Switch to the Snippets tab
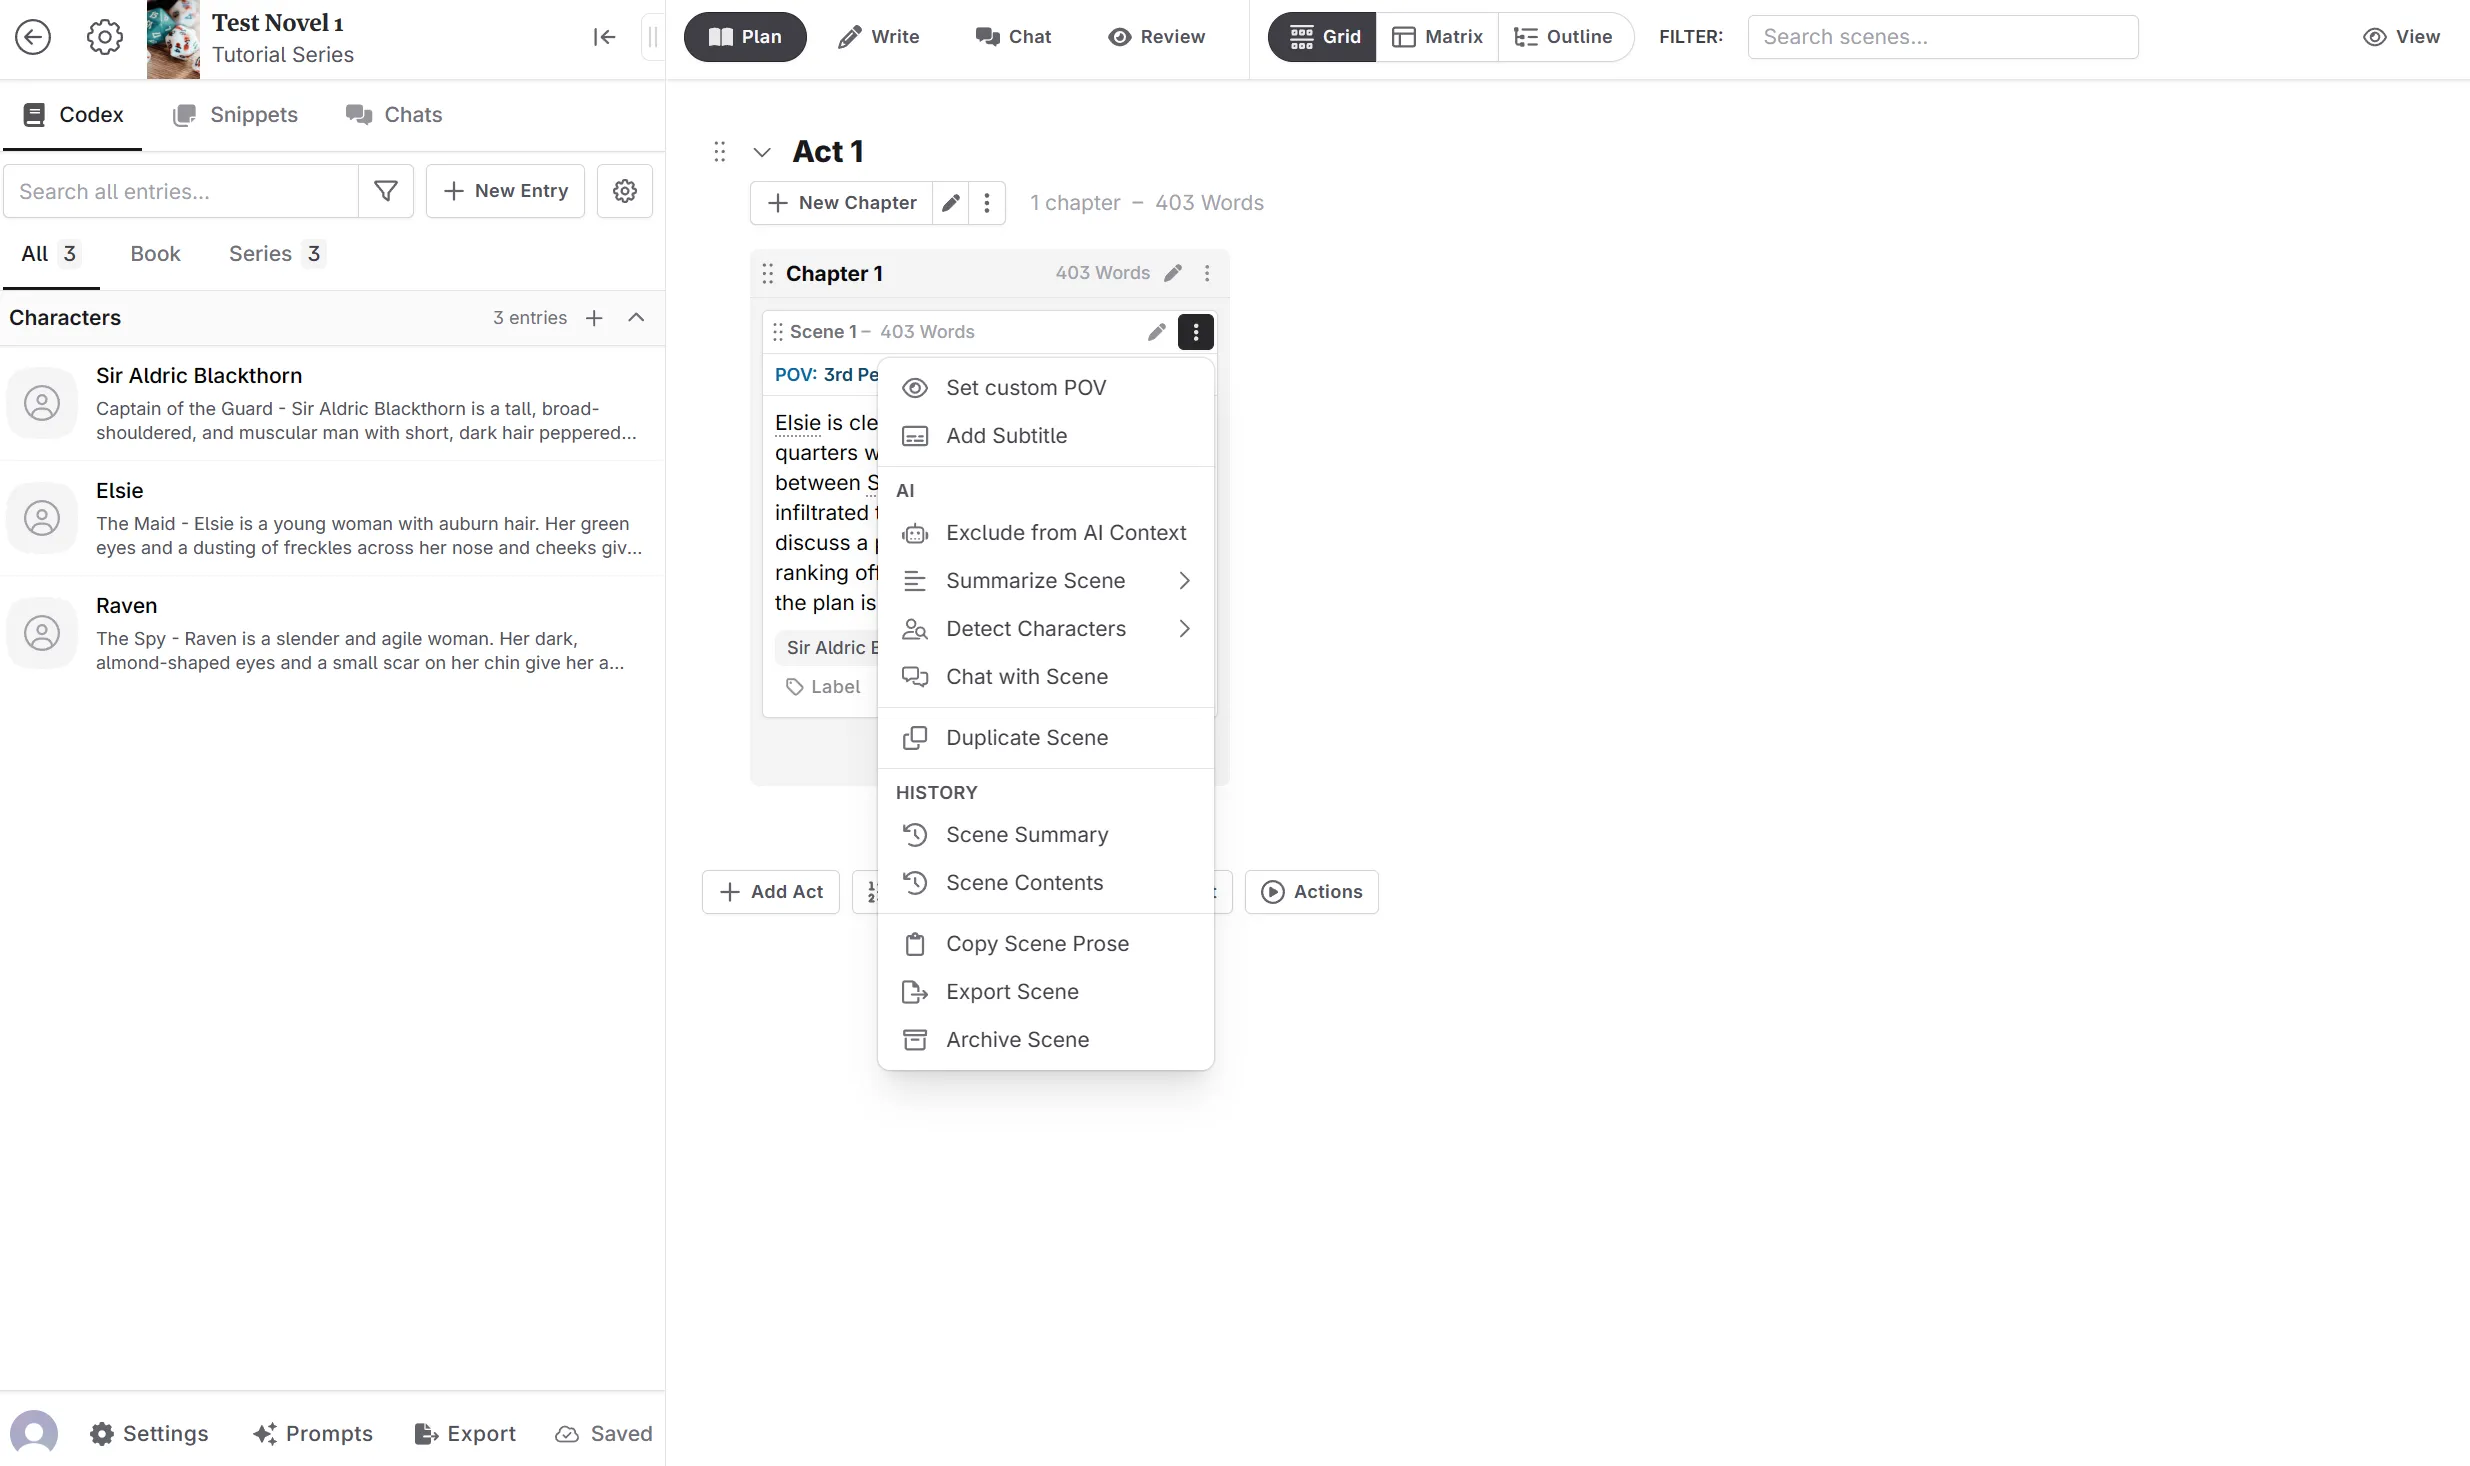 coord(237,114)
